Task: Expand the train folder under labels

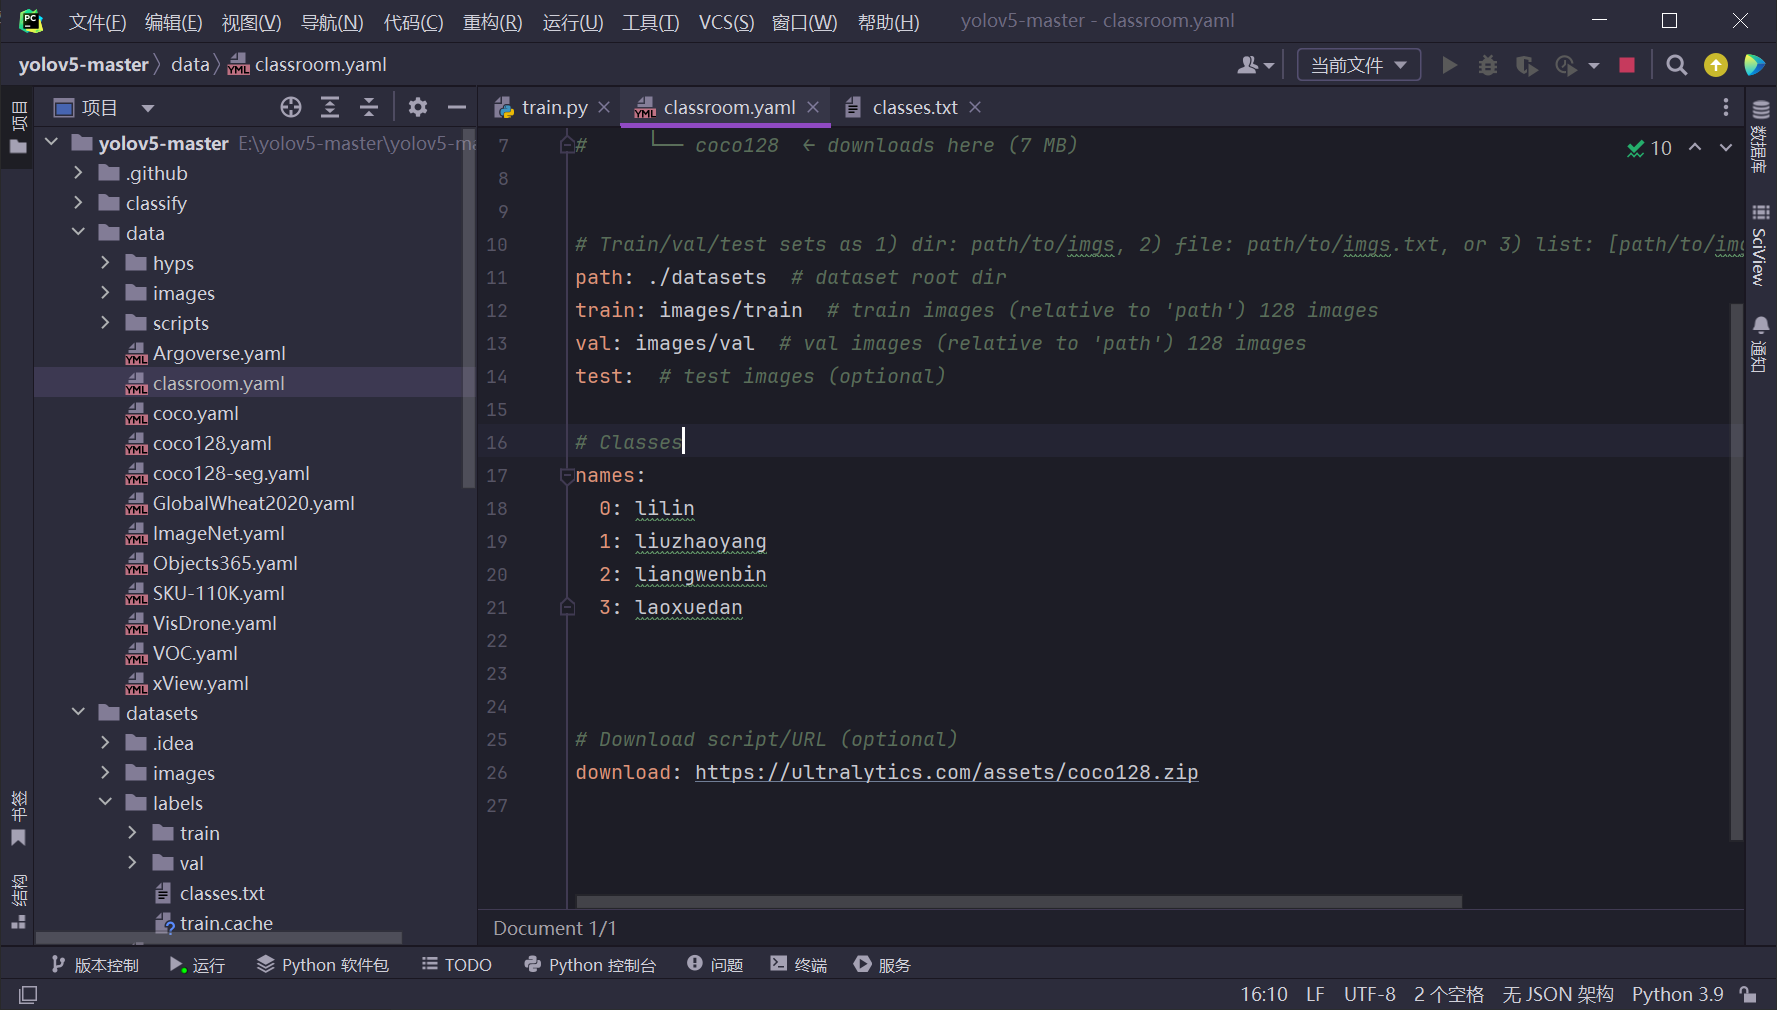Action: [132, 833]
